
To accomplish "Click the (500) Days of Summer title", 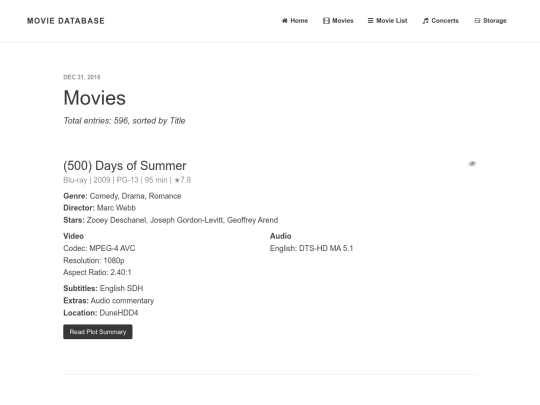I will tap(125, 166).
